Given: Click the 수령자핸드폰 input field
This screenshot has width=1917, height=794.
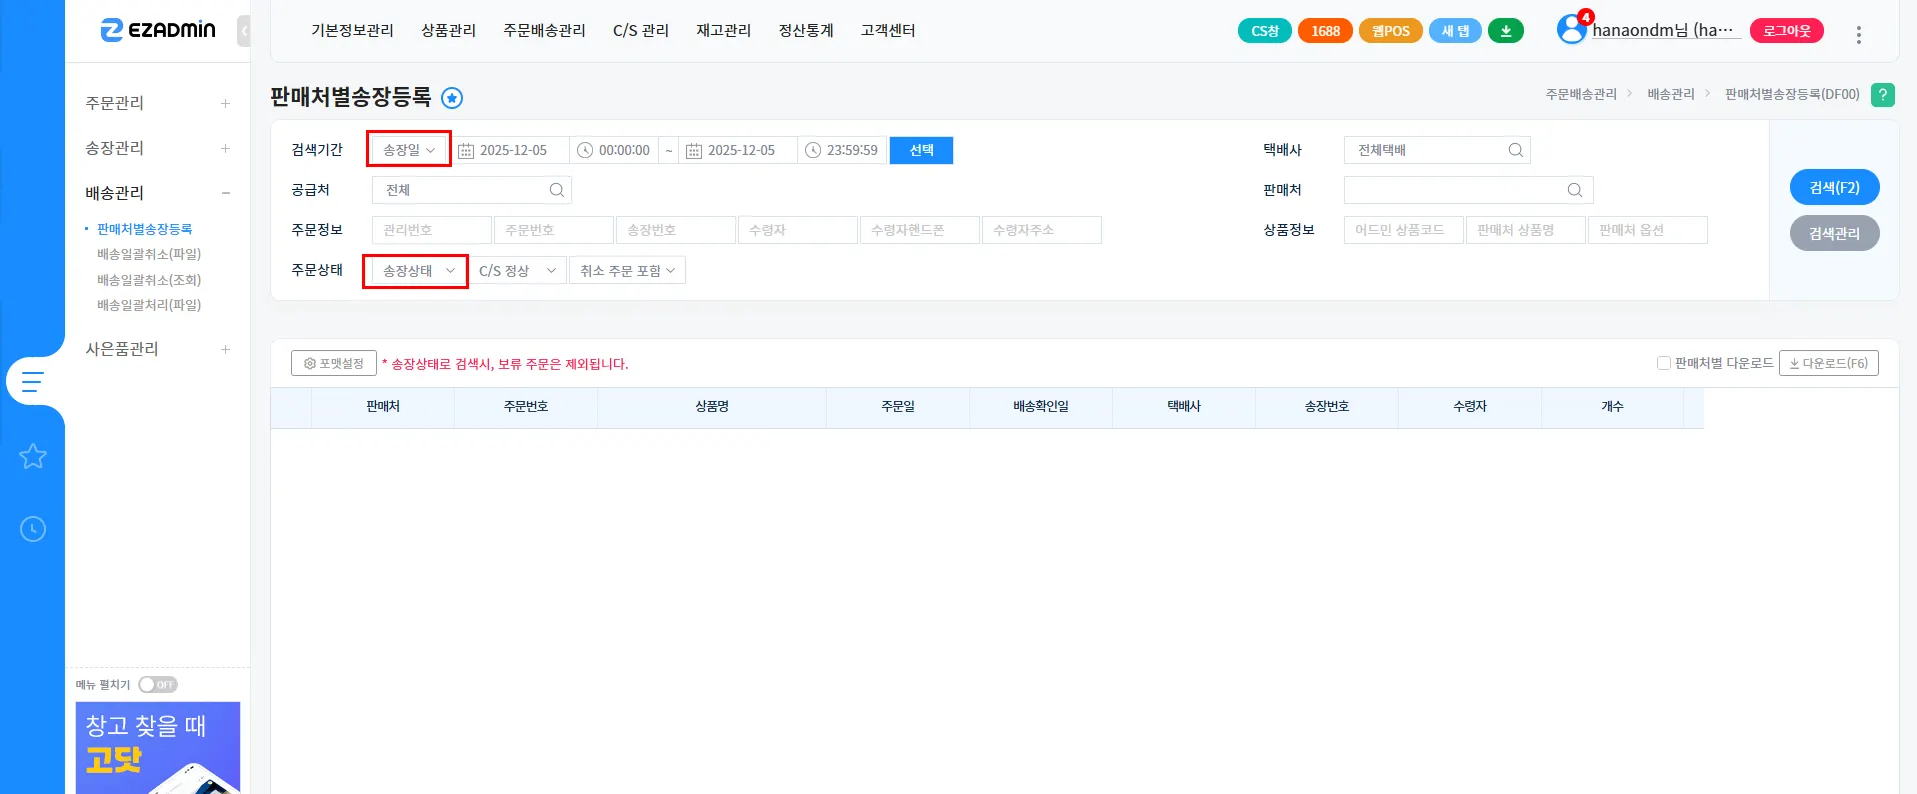Looking at the screenshot, I should [x=919, y=230].
